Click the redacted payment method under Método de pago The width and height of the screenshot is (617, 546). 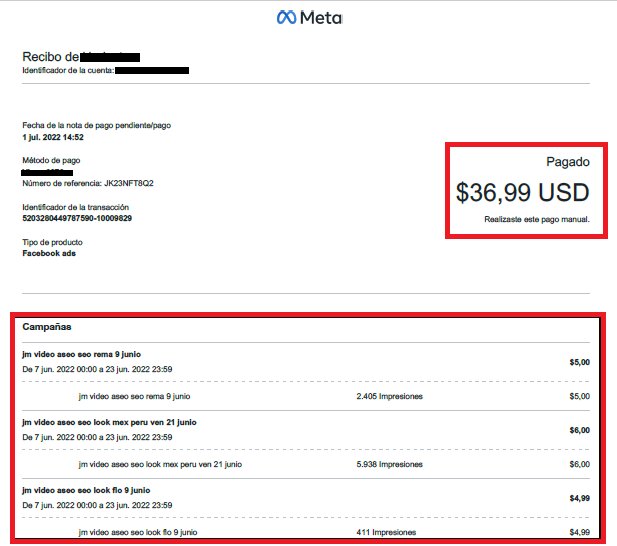[47, 172]
